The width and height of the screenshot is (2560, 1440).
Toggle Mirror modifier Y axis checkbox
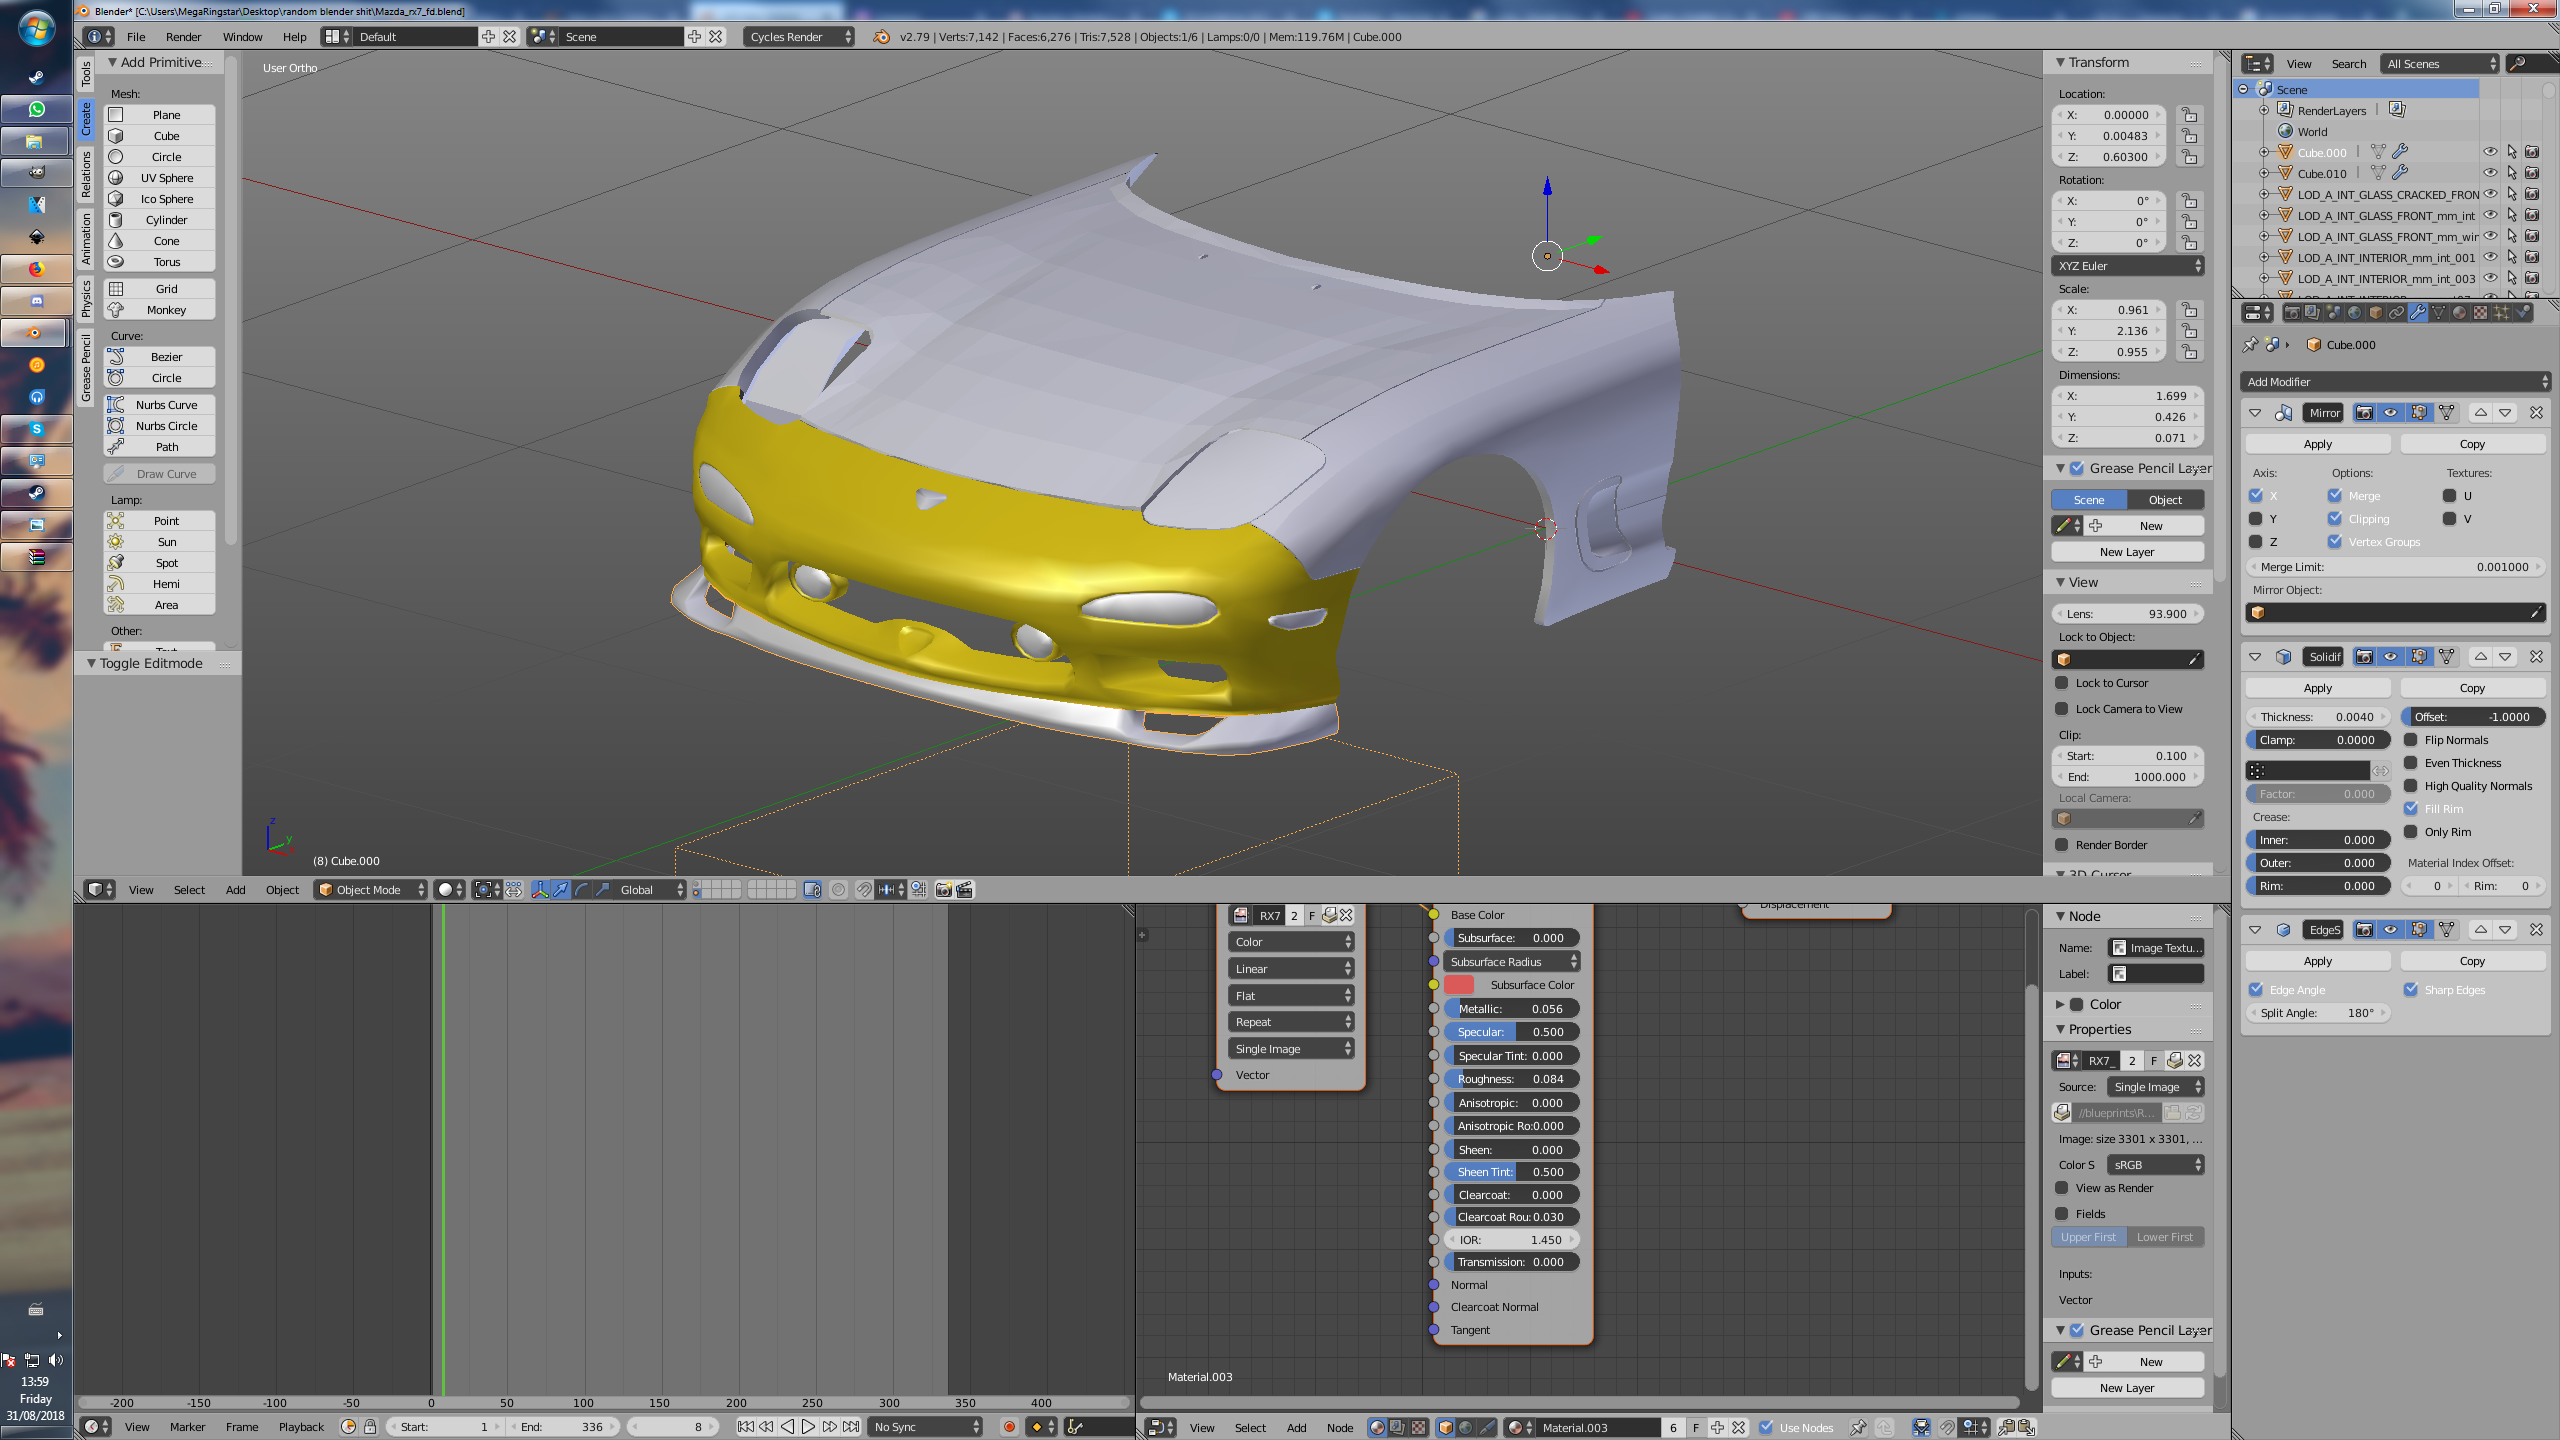[2256, 519]
